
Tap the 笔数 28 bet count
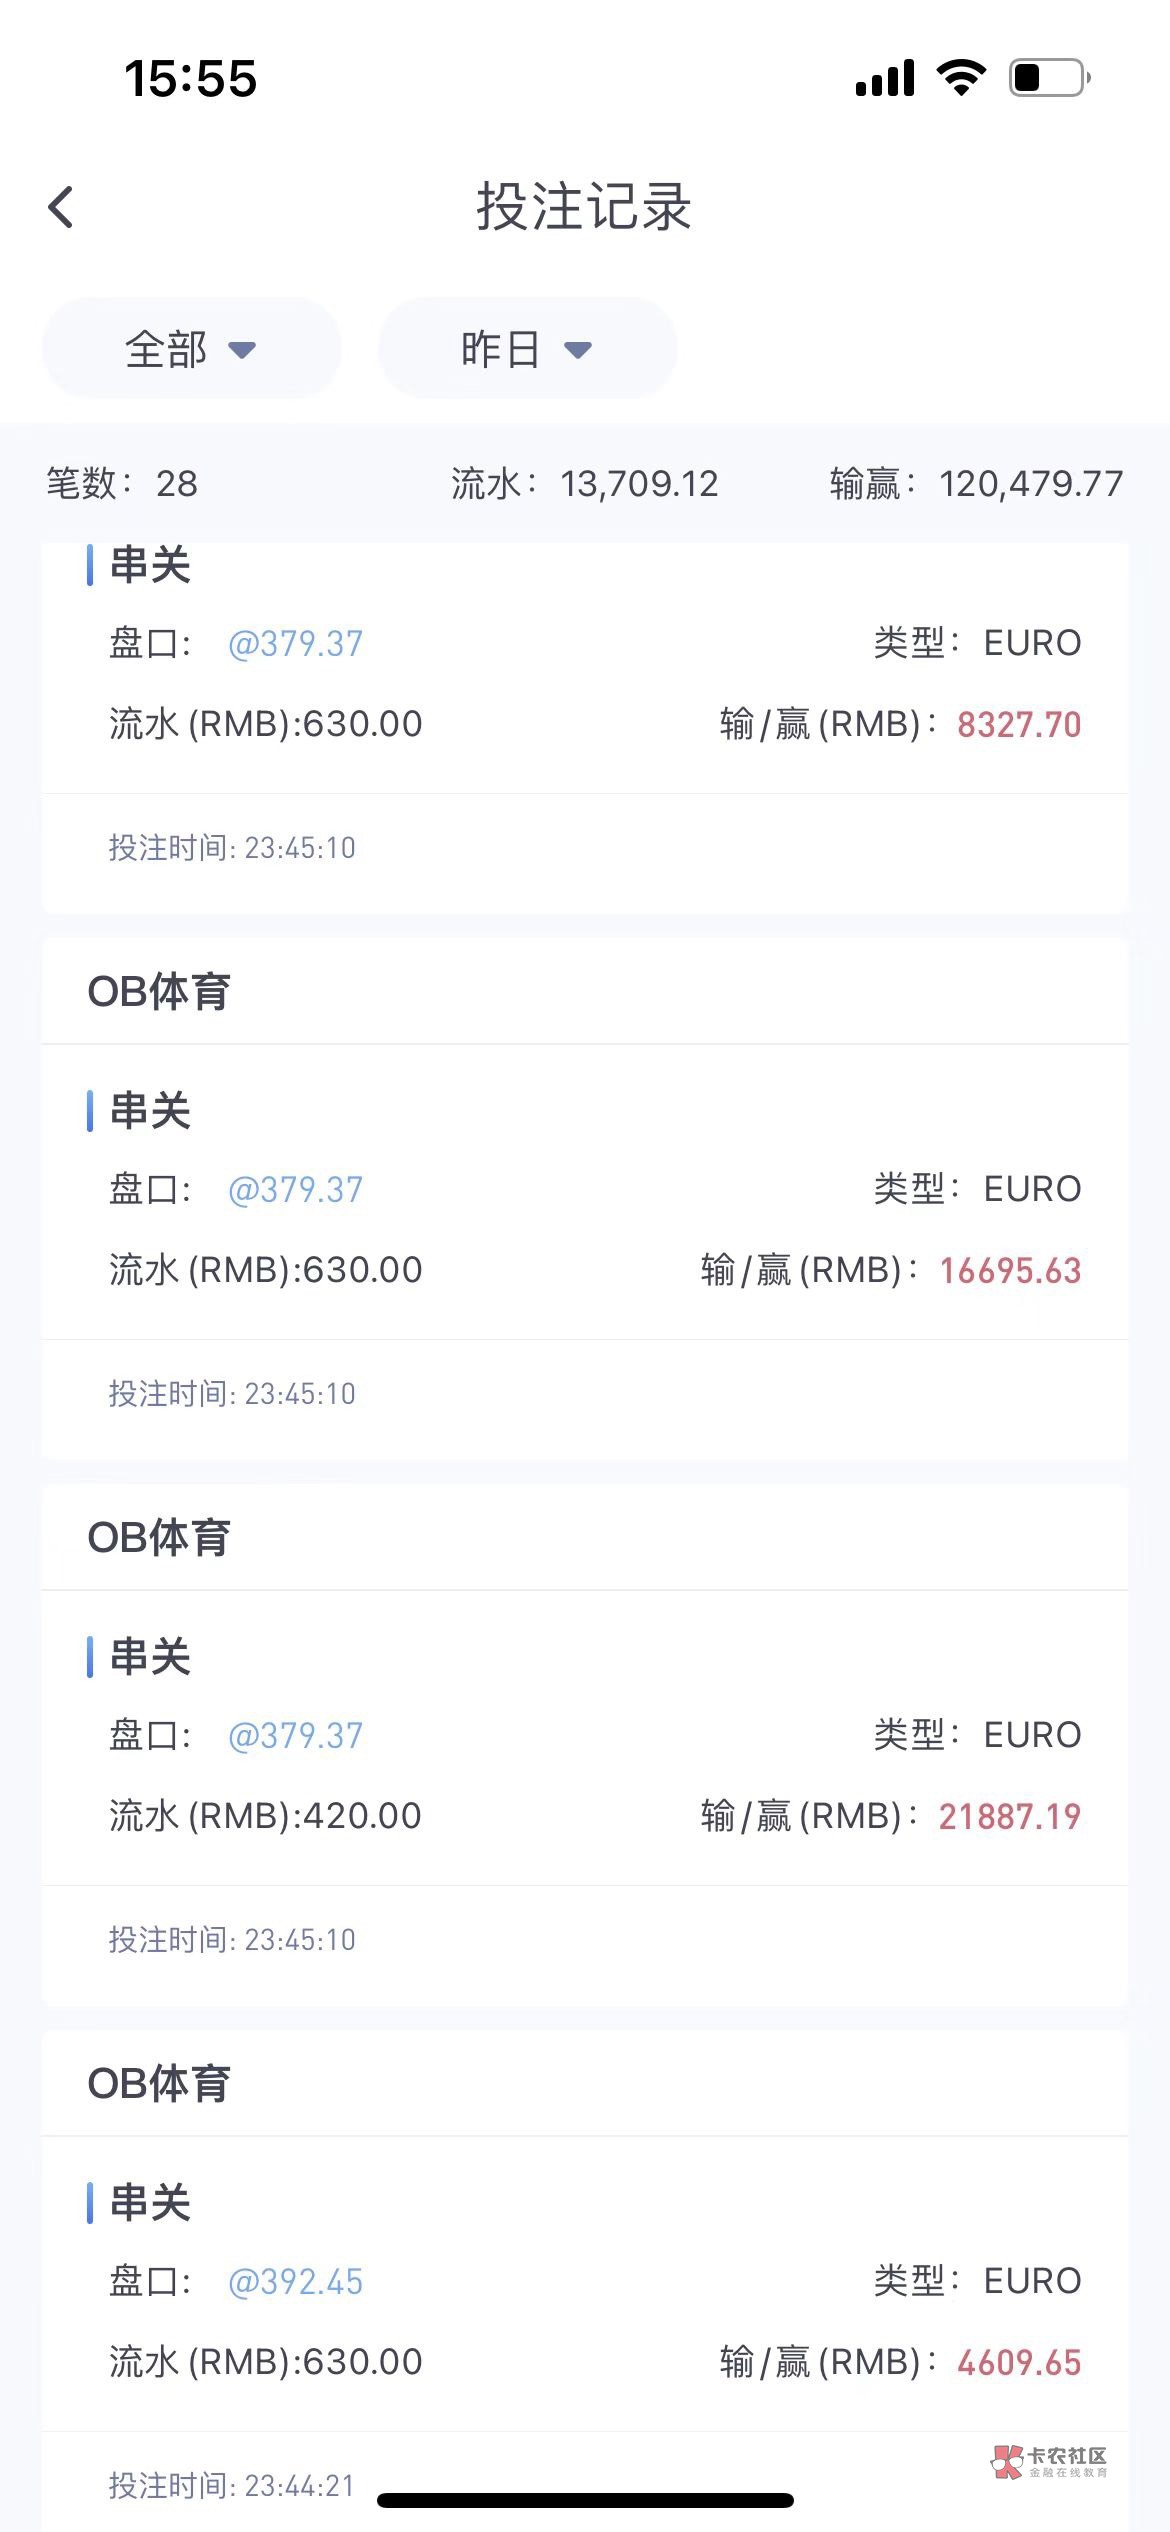pos(122,484)
